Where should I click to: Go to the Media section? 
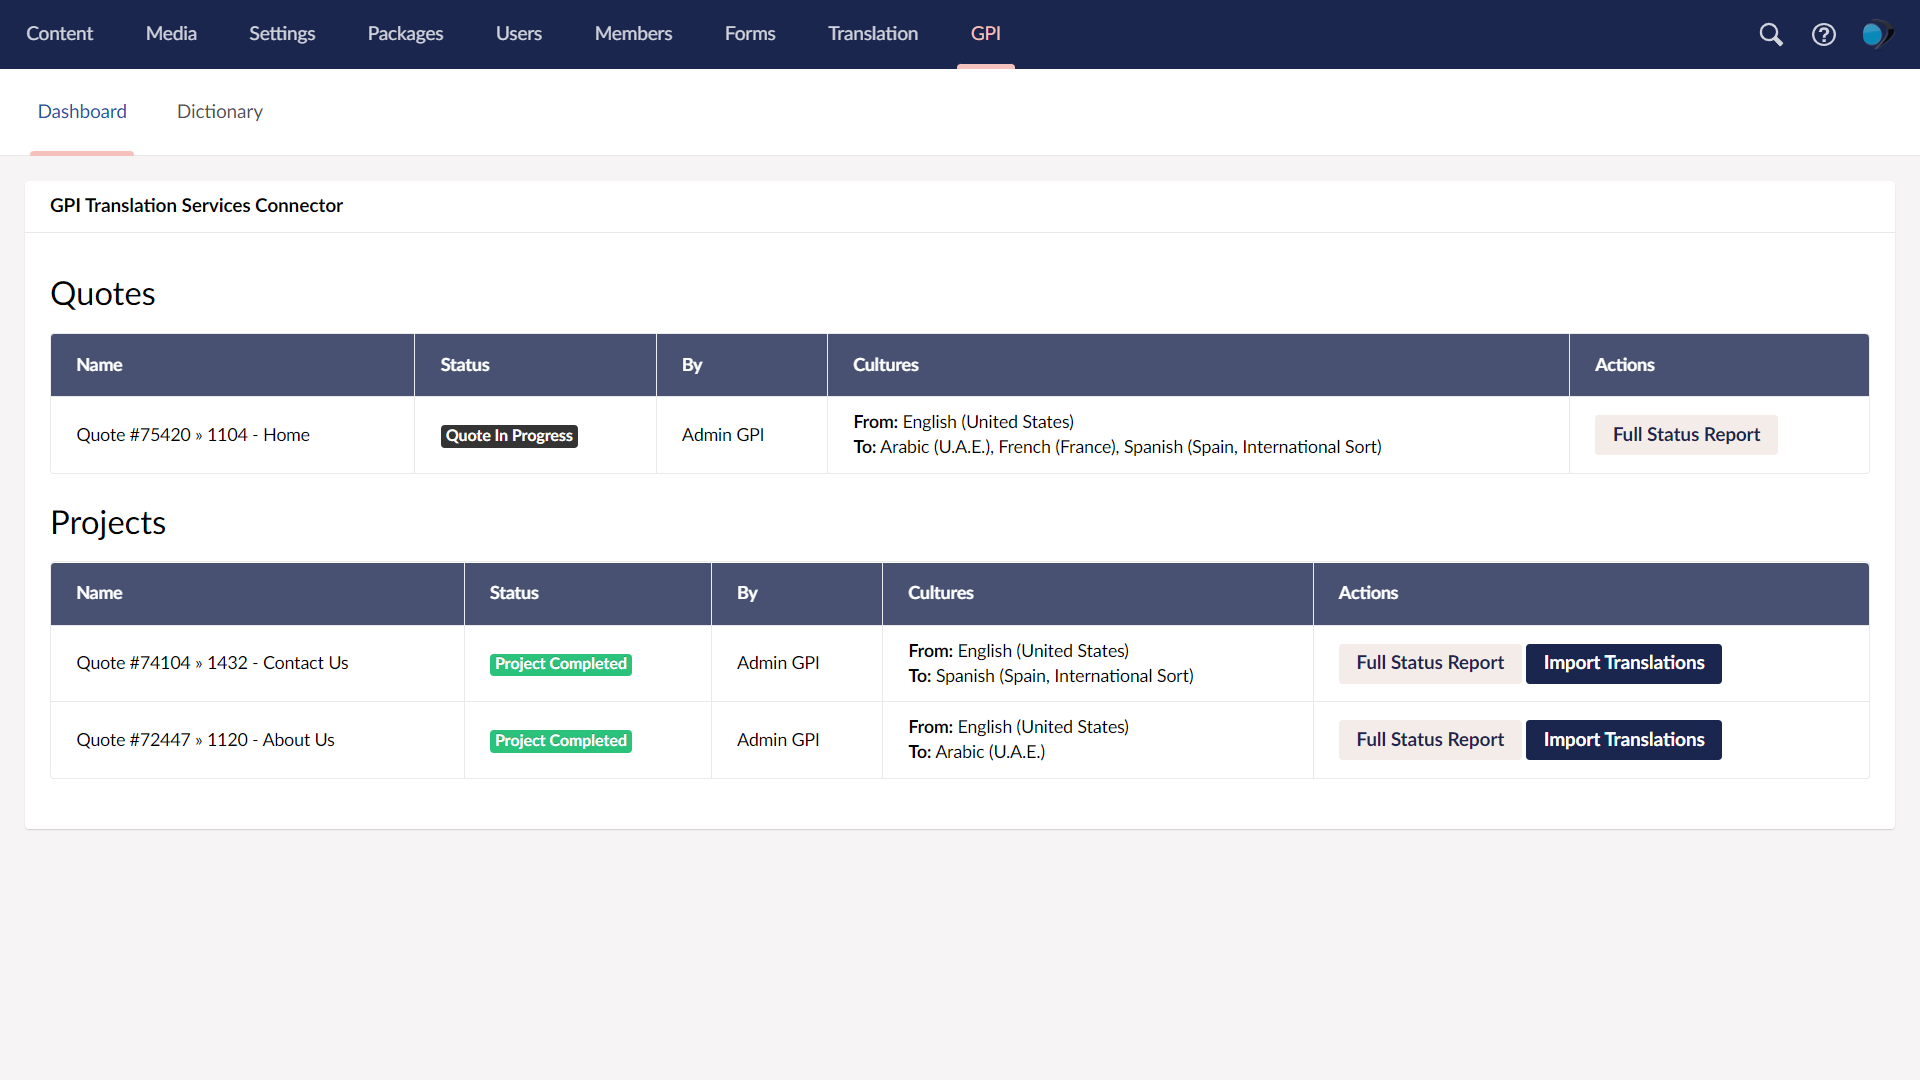171,34
